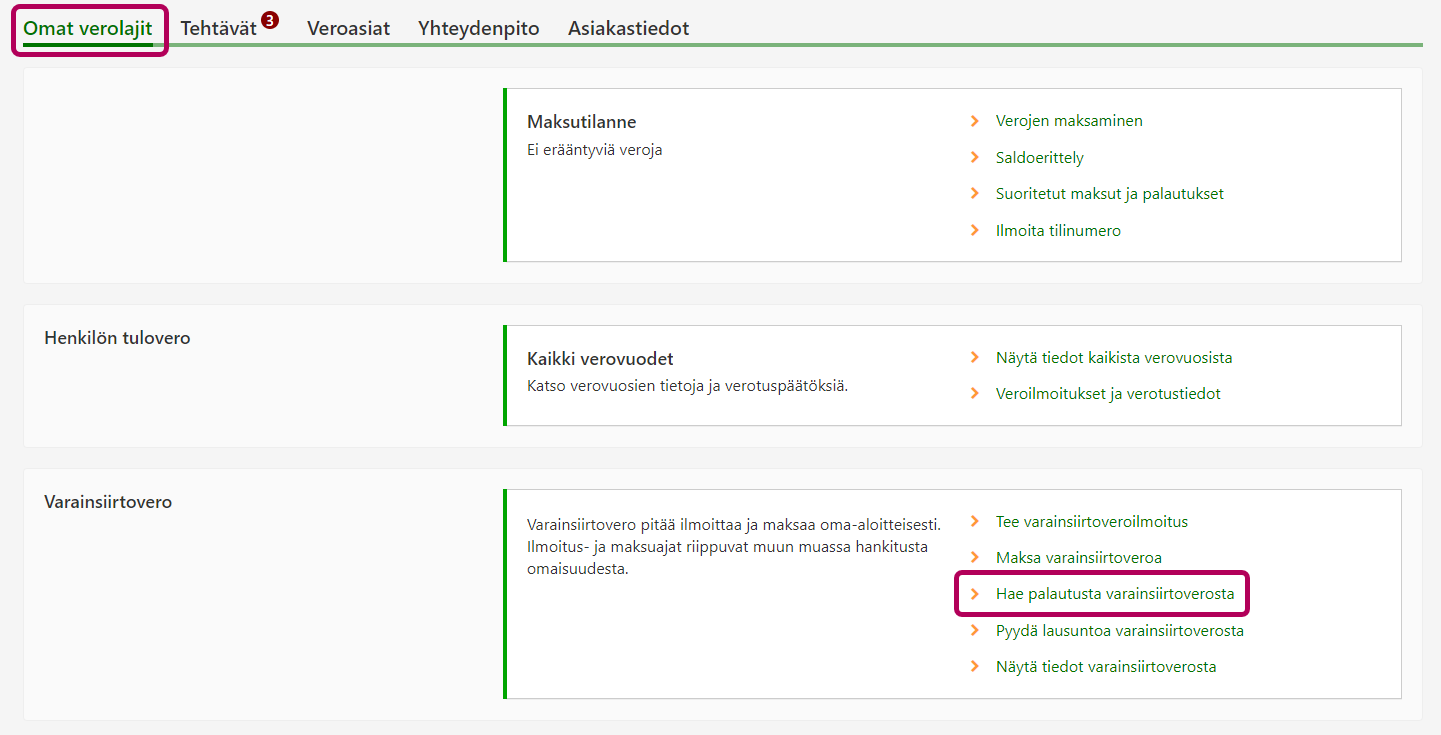Open Näytä tiedot varainsiirtoverosta
The image size is (1441, 735).
[x=1106, y=667]
